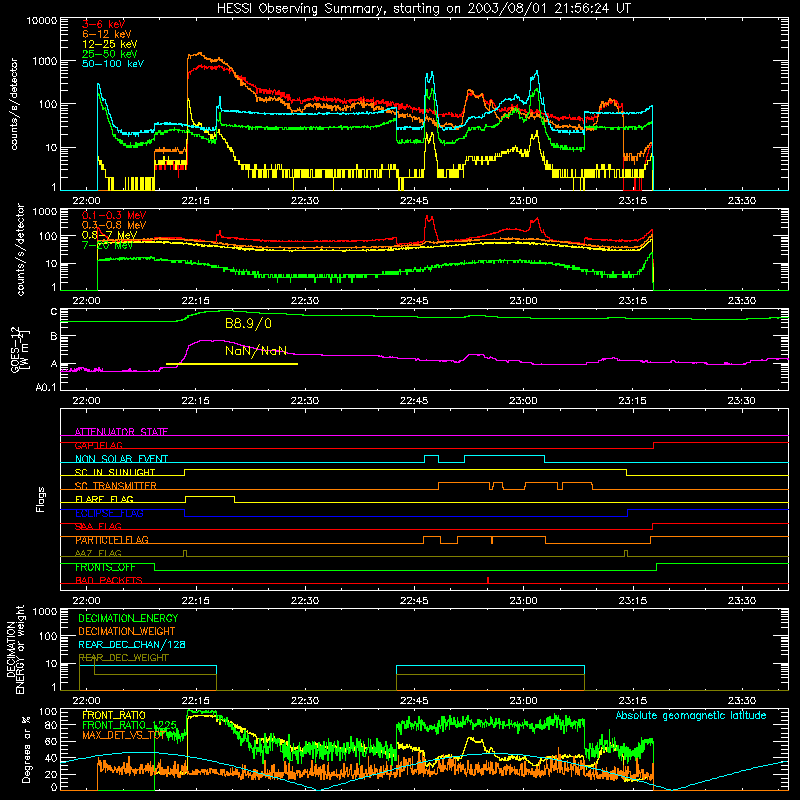Image resolution: width=800 pixels, height=800 pixels.
Task: Click the cyan REAR_DEC_CHAN block between 22:43 and 23:08
Action: coord(490,669)
